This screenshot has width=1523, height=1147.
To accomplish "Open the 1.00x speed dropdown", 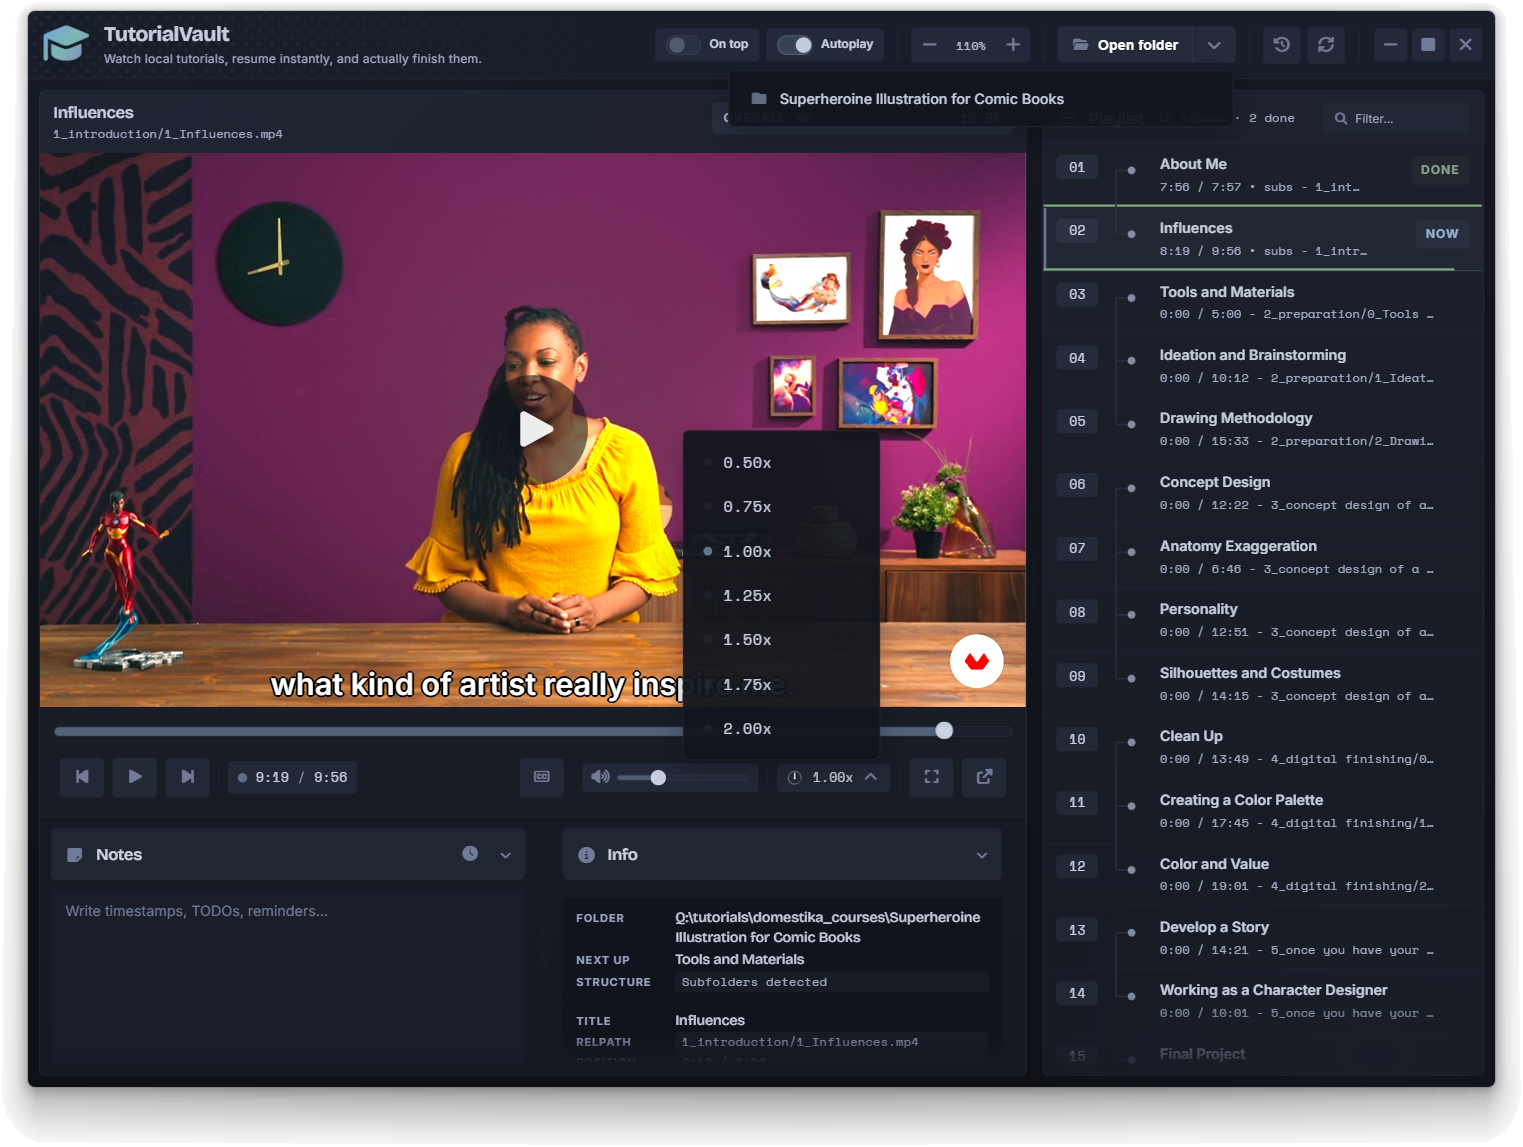I will (x=834, y=777).
